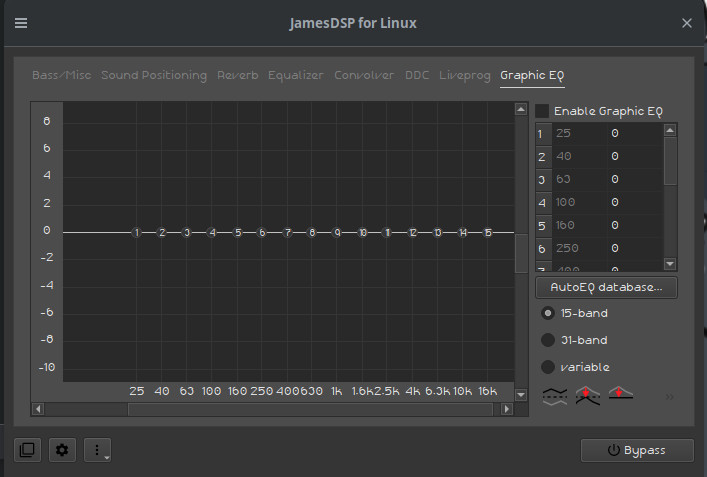Select the gain cell for the 160 Hz band
Screen dimensions: 707x477
tap(634, 225)
